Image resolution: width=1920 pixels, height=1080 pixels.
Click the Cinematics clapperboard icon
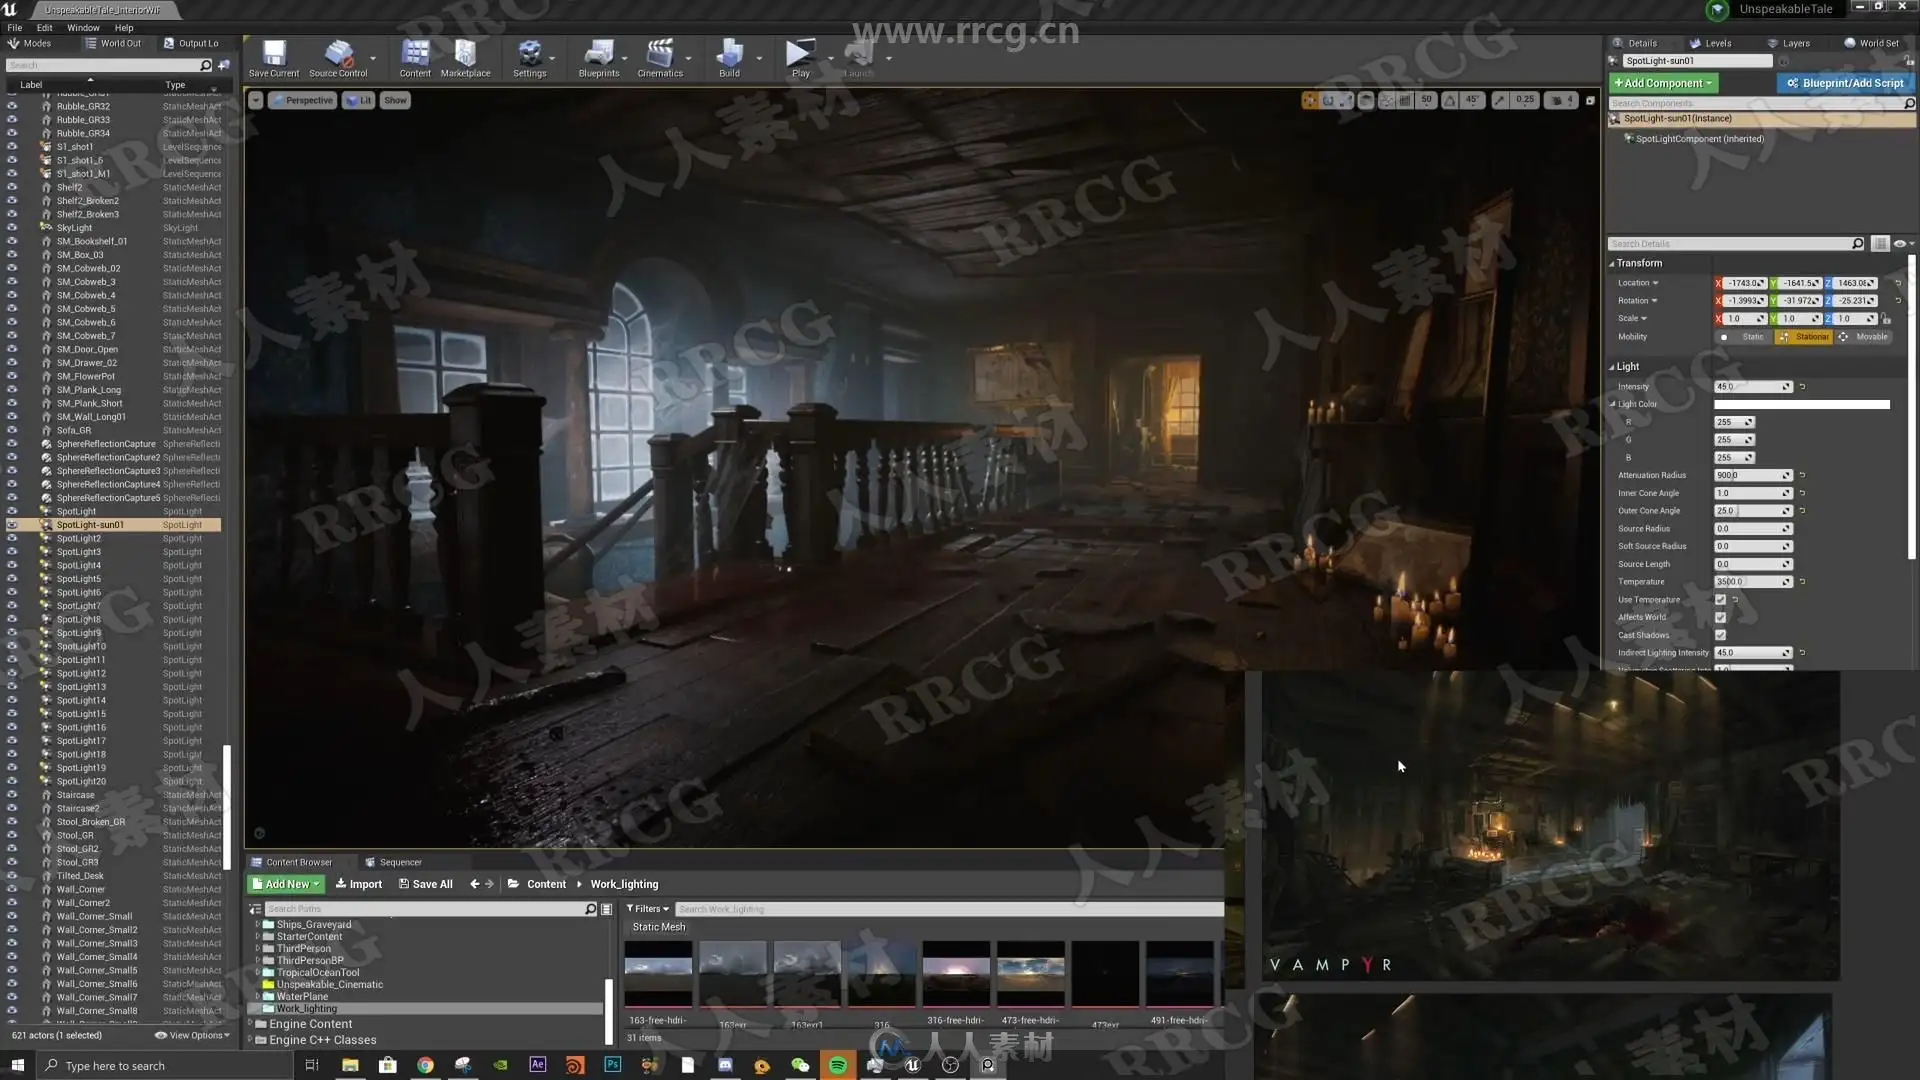tap(659, 55)
